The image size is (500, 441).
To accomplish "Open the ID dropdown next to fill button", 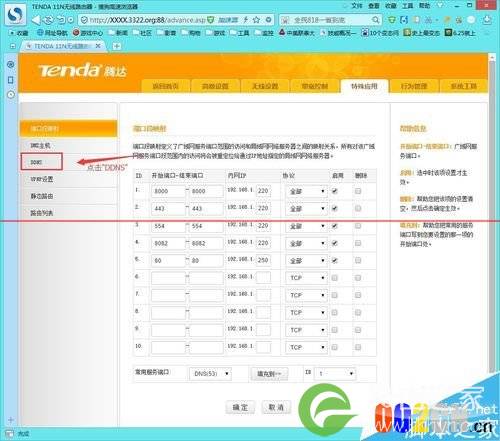I will 336,374.
